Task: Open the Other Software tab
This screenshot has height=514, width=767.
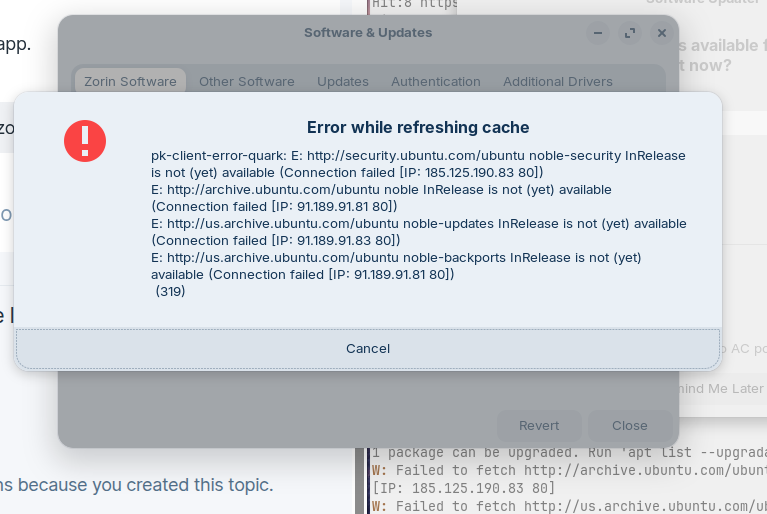Action: coord(247,82)
